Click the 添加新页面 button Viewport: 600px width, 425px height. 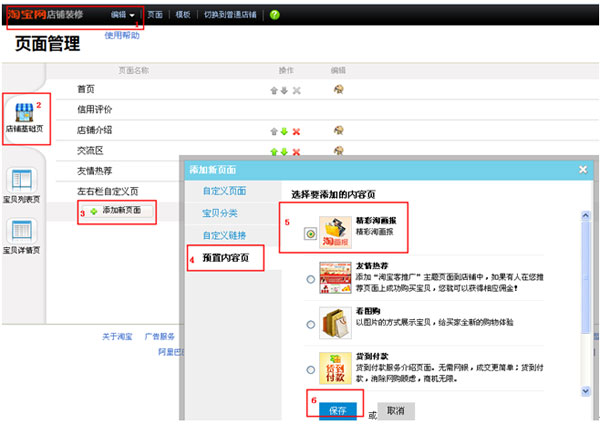point(118,211)
